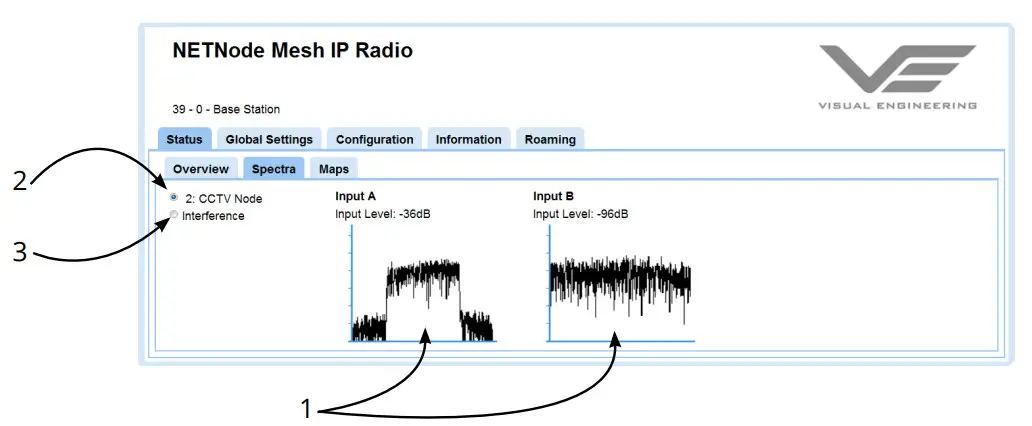This screenshot has width=1032, height=426.
Task: Click the Input A spectrum graph
Action: tap(422, 283)
